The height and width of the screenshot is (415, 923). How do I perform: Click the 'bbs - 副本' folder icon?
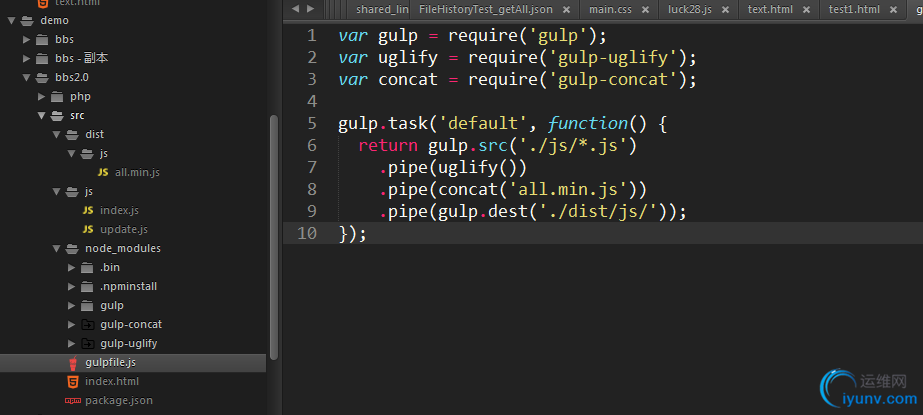pos(42,59)
